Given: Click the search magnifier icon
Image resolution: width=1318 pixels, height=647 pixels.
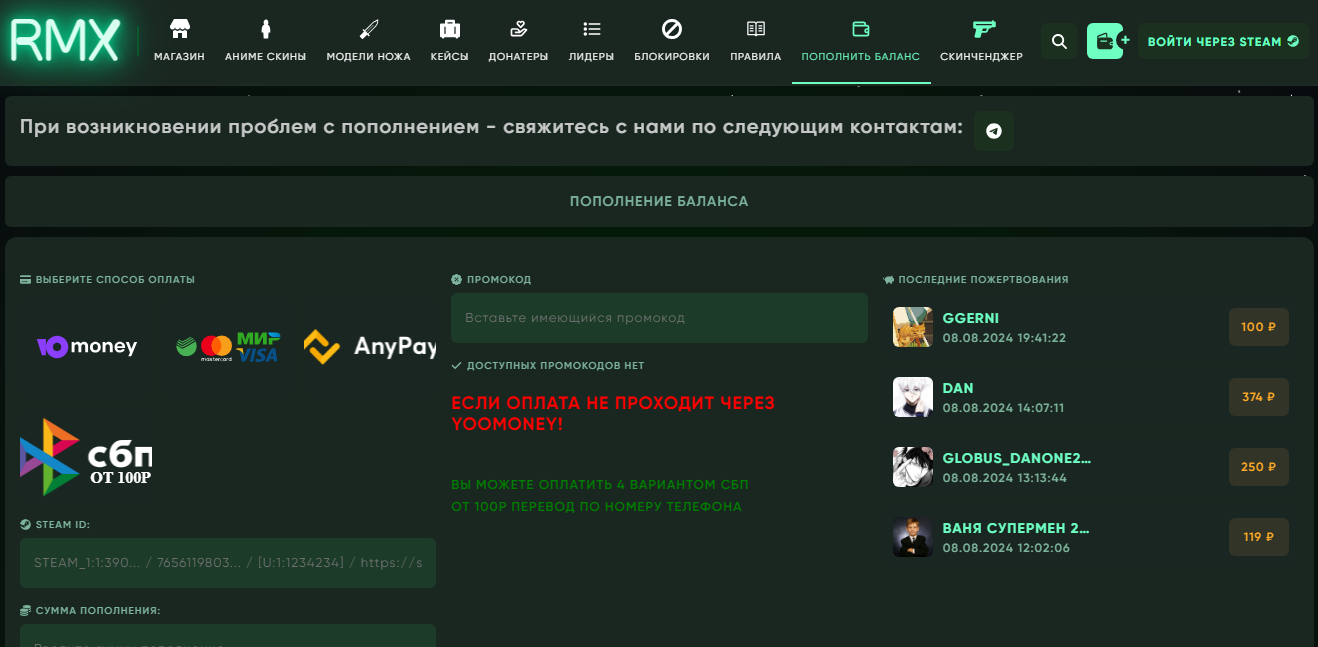Looking at the screenshot, I should pos(1059,42).
